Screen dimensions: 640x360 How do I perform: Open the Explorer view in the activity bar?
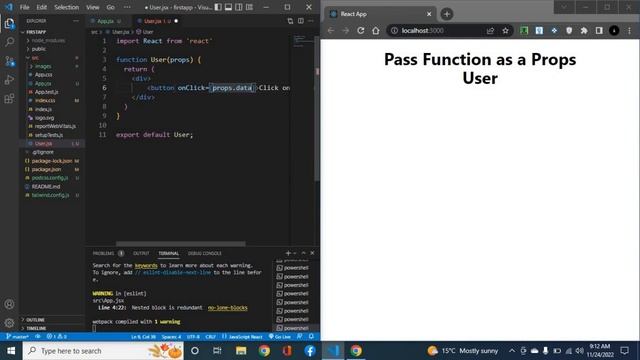pos(9,23)
